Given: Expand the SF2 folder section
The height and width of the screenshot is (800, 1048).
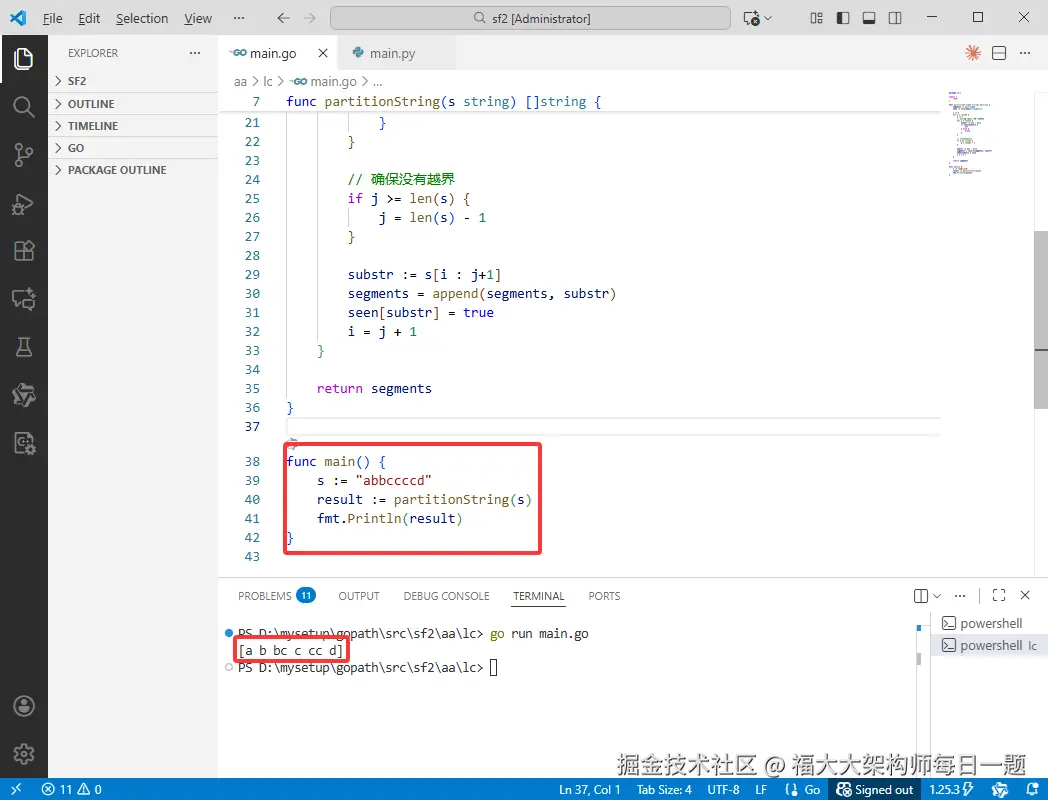Looking at the screenshot, I should point(134,81).
